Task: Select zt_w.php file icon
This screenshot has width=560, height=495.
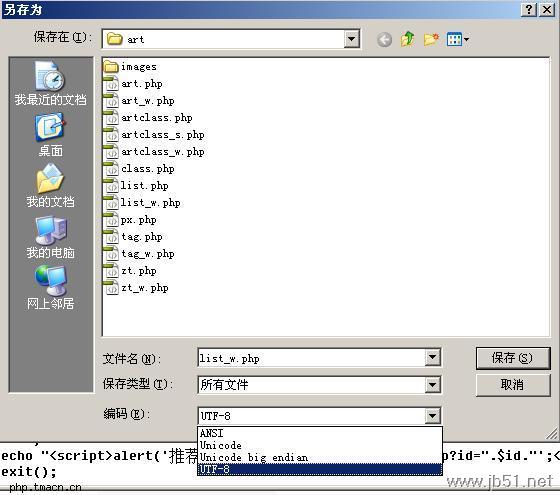Action: click(111, 288)
